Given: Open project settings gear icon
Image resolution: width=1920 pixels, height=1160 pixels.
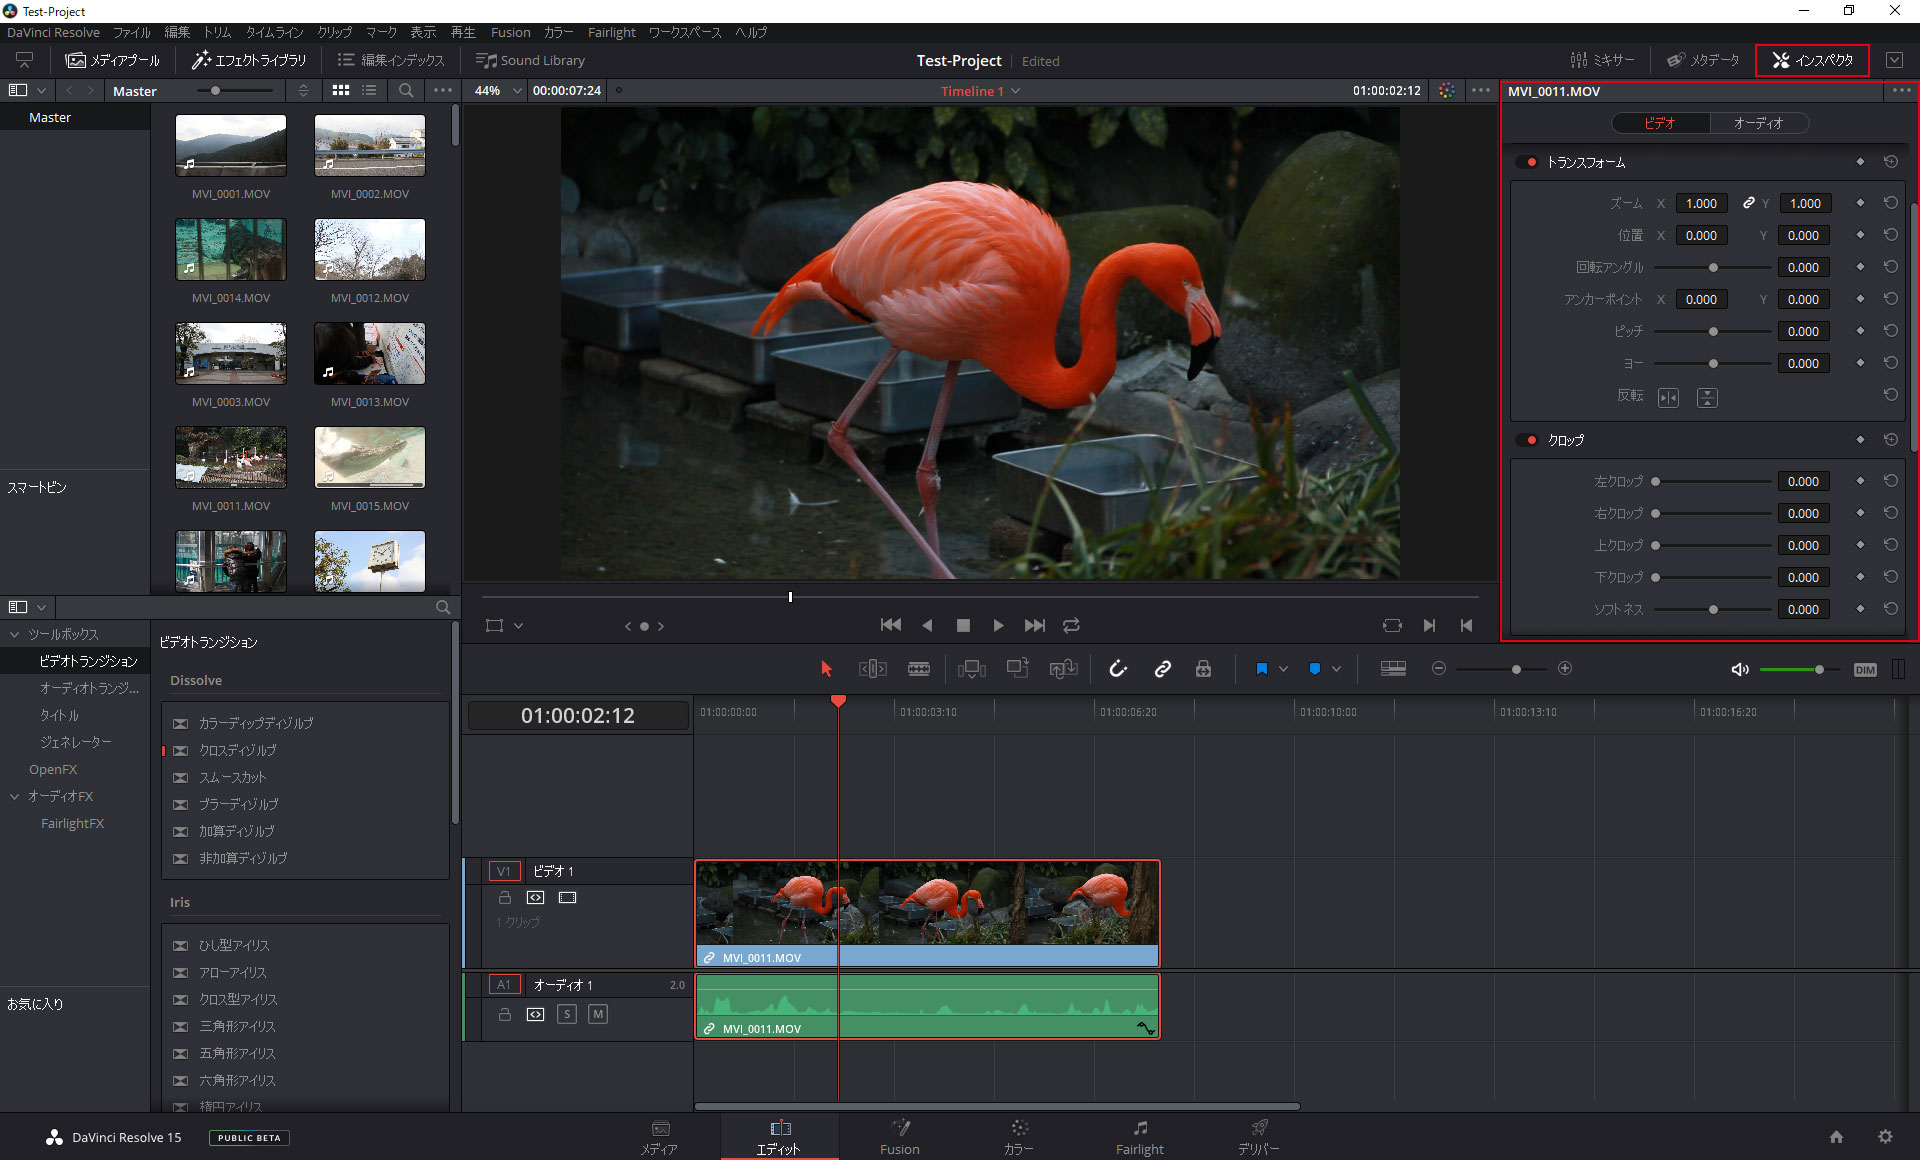Looking at the screenshot, I should point(1885,1137).
